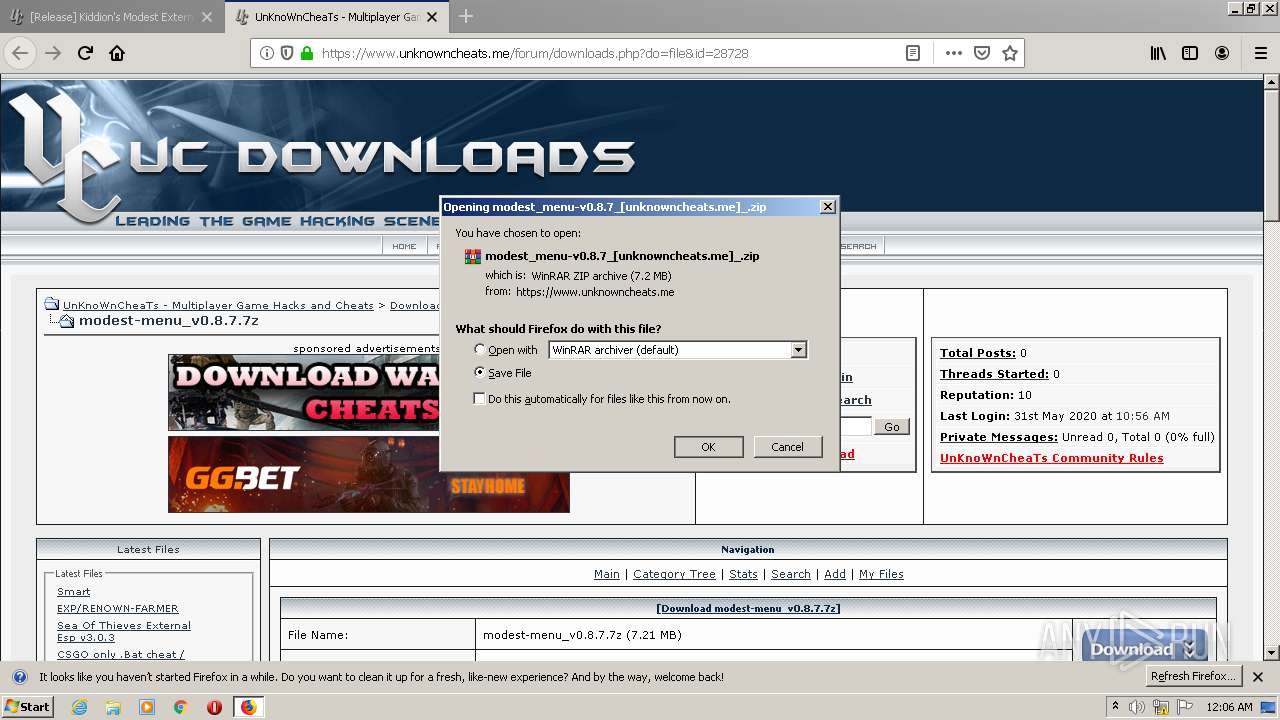This screenshot has height=720, width=1280.
Task: Click the HOME item in site menu
Action: [404, 246]
